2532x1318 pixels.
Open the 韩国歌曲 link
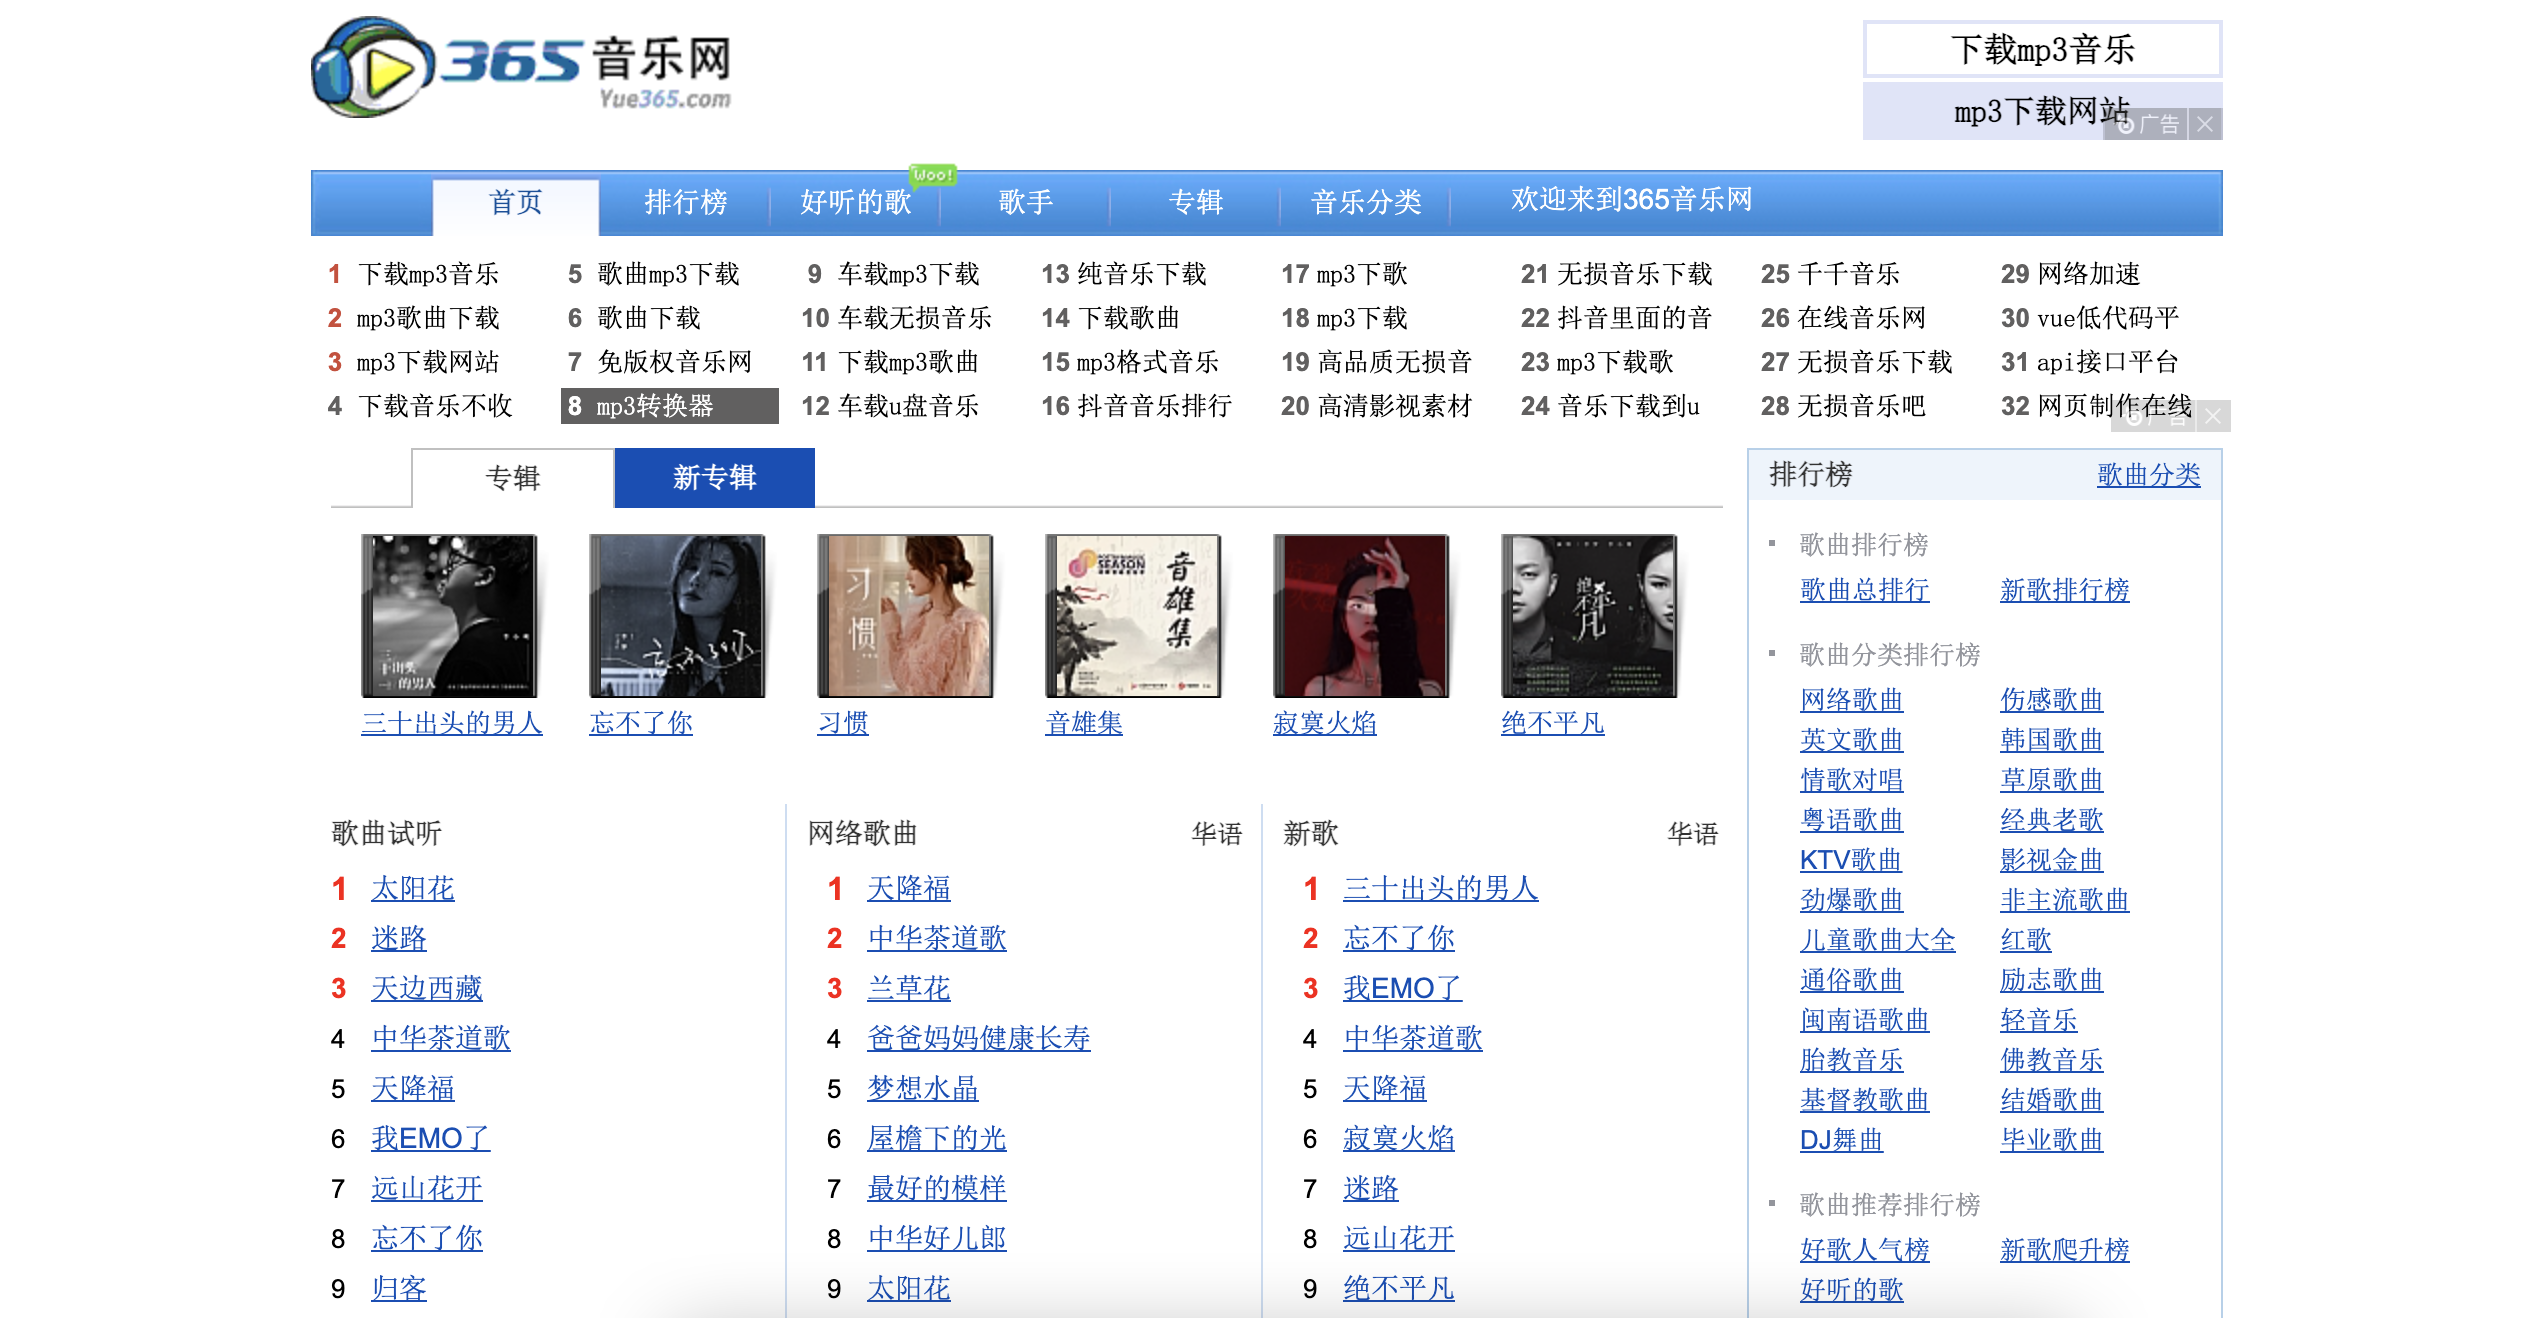click(x=2052, y=740)
